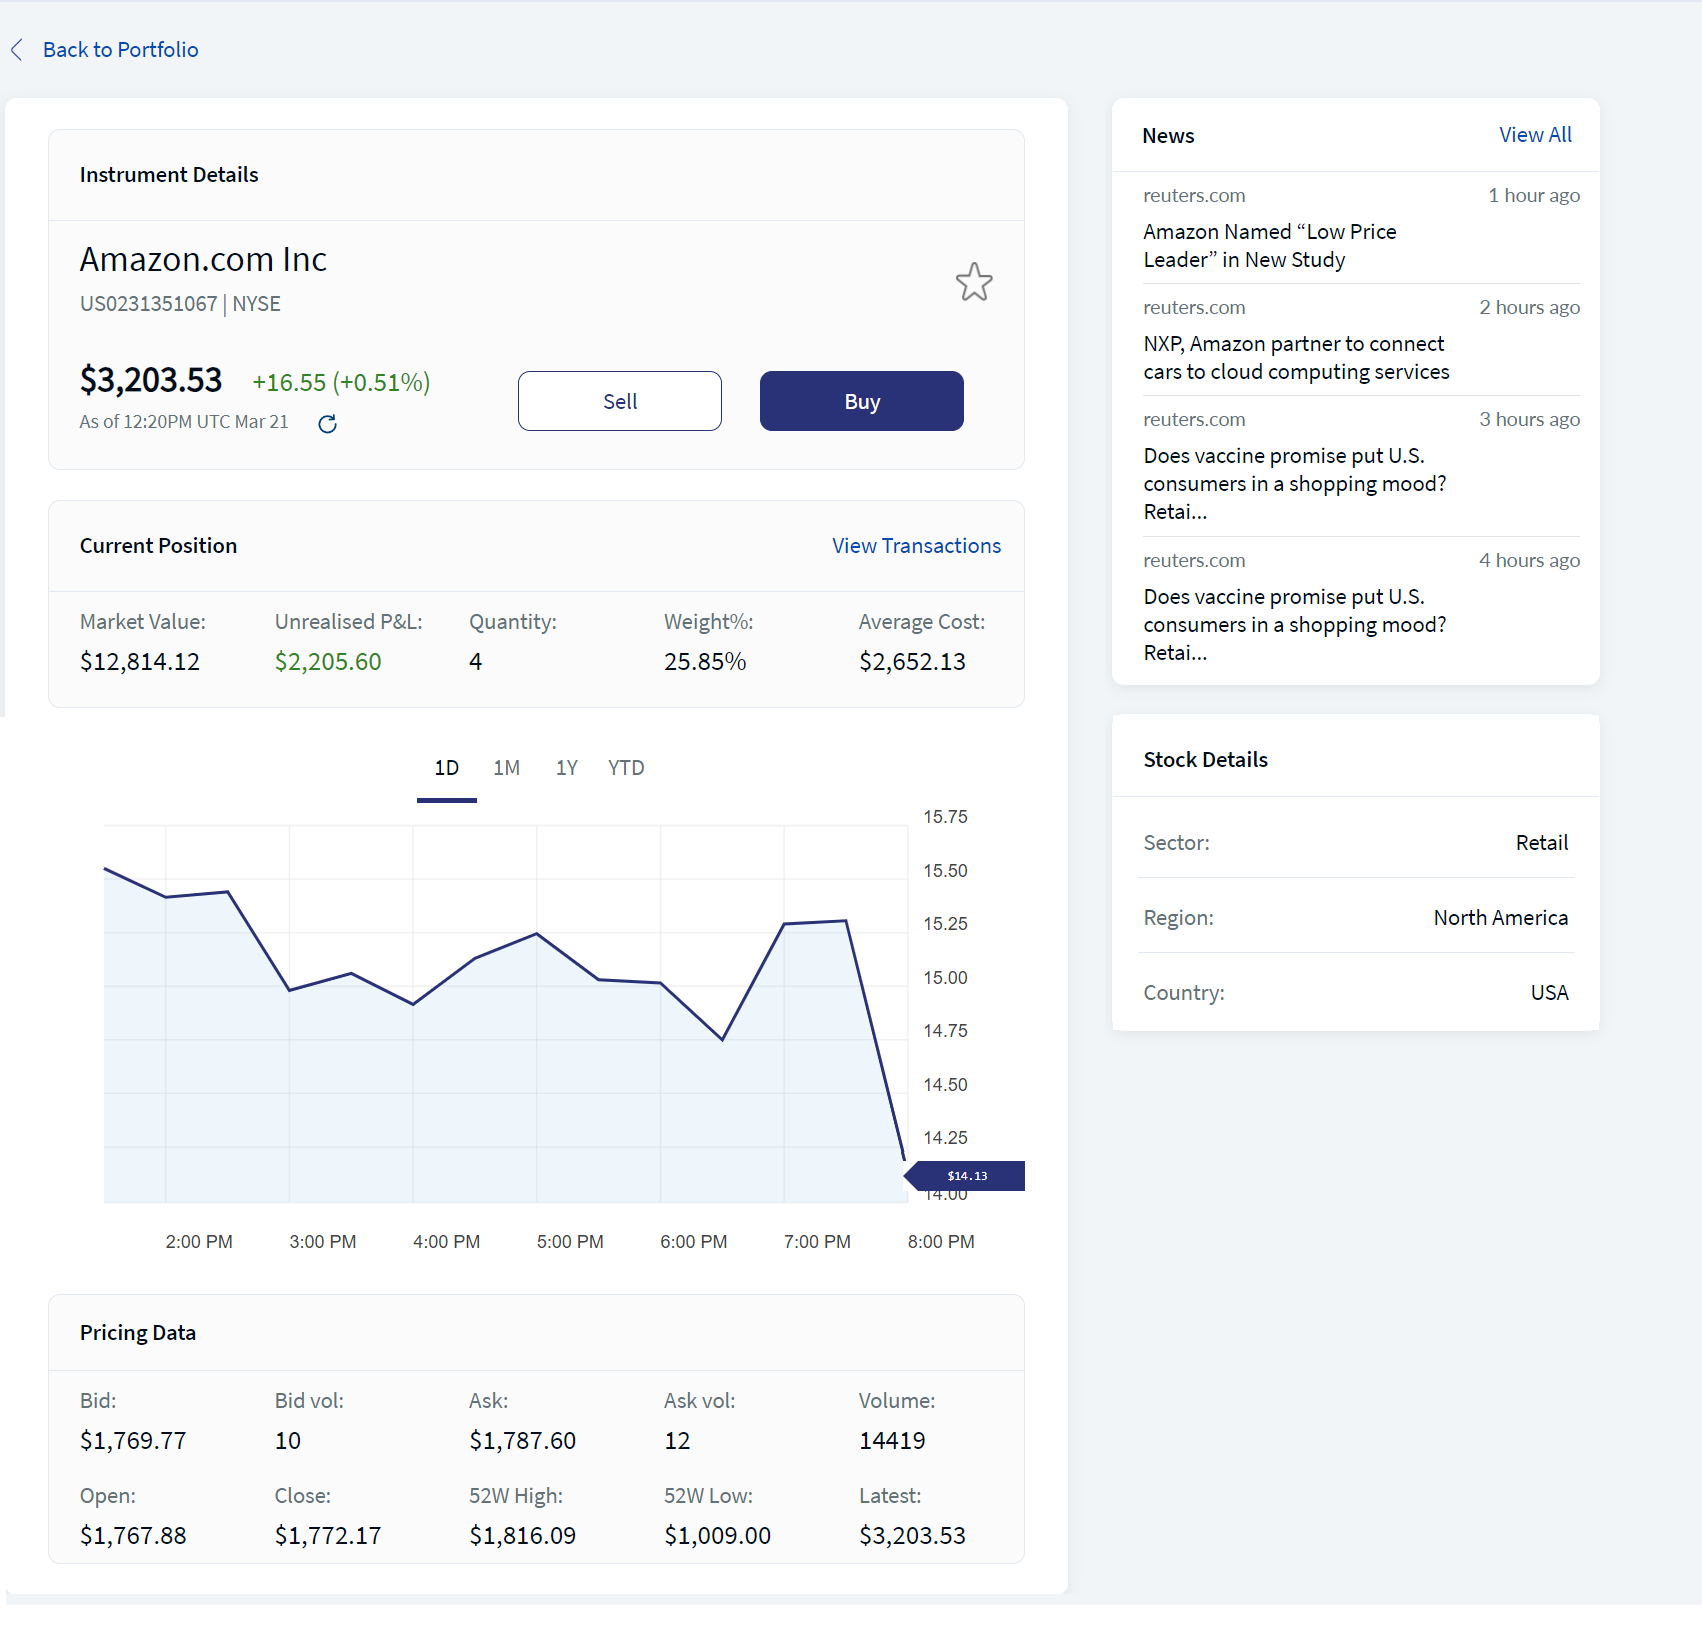Open NXP, Amazon partner news article
Viewport: 1702px width, 1650px height.
[1296, 358]
